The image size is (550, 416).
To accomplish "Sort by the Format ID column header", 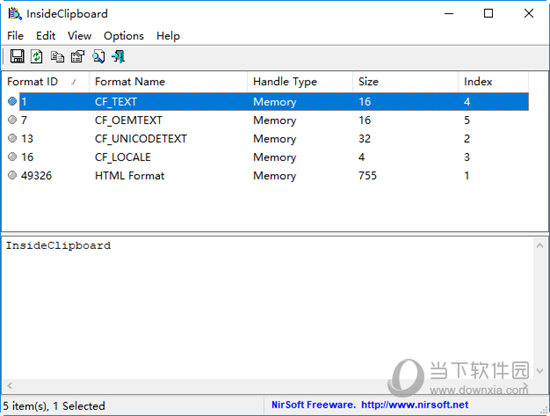I will (x=46, y=82).
